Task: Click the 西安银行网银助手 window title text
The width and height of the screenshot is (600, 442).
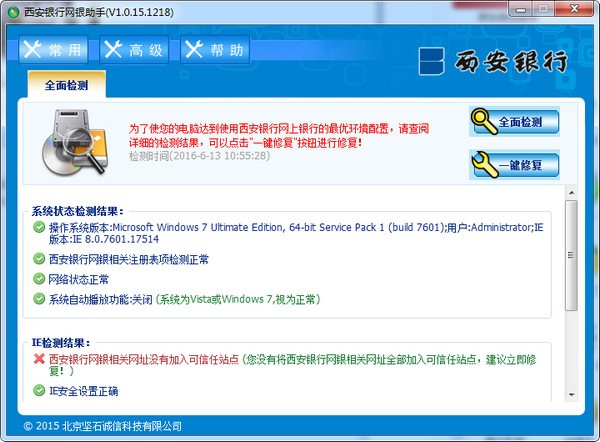Action: coord(99,12)
